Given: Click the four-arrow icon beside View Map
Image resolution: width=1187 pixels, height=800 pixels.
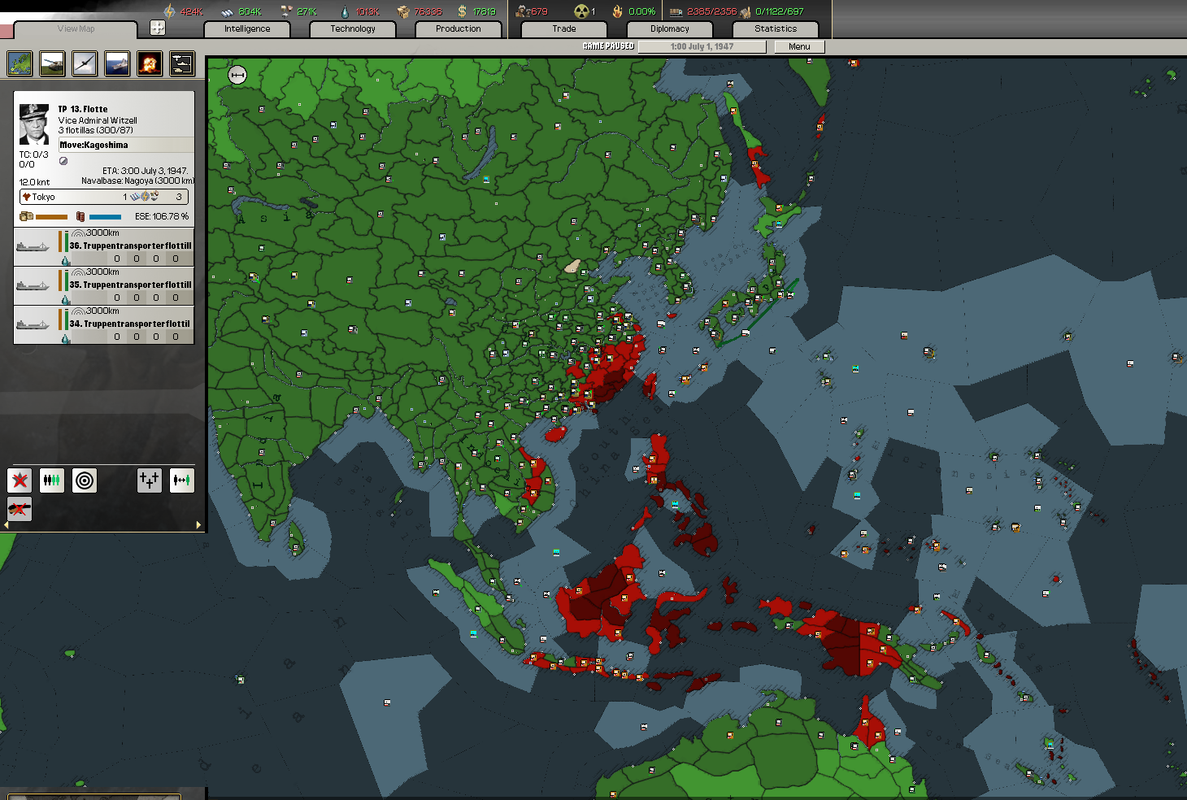Looking at the screenshot, I should (x=157, y=28).
